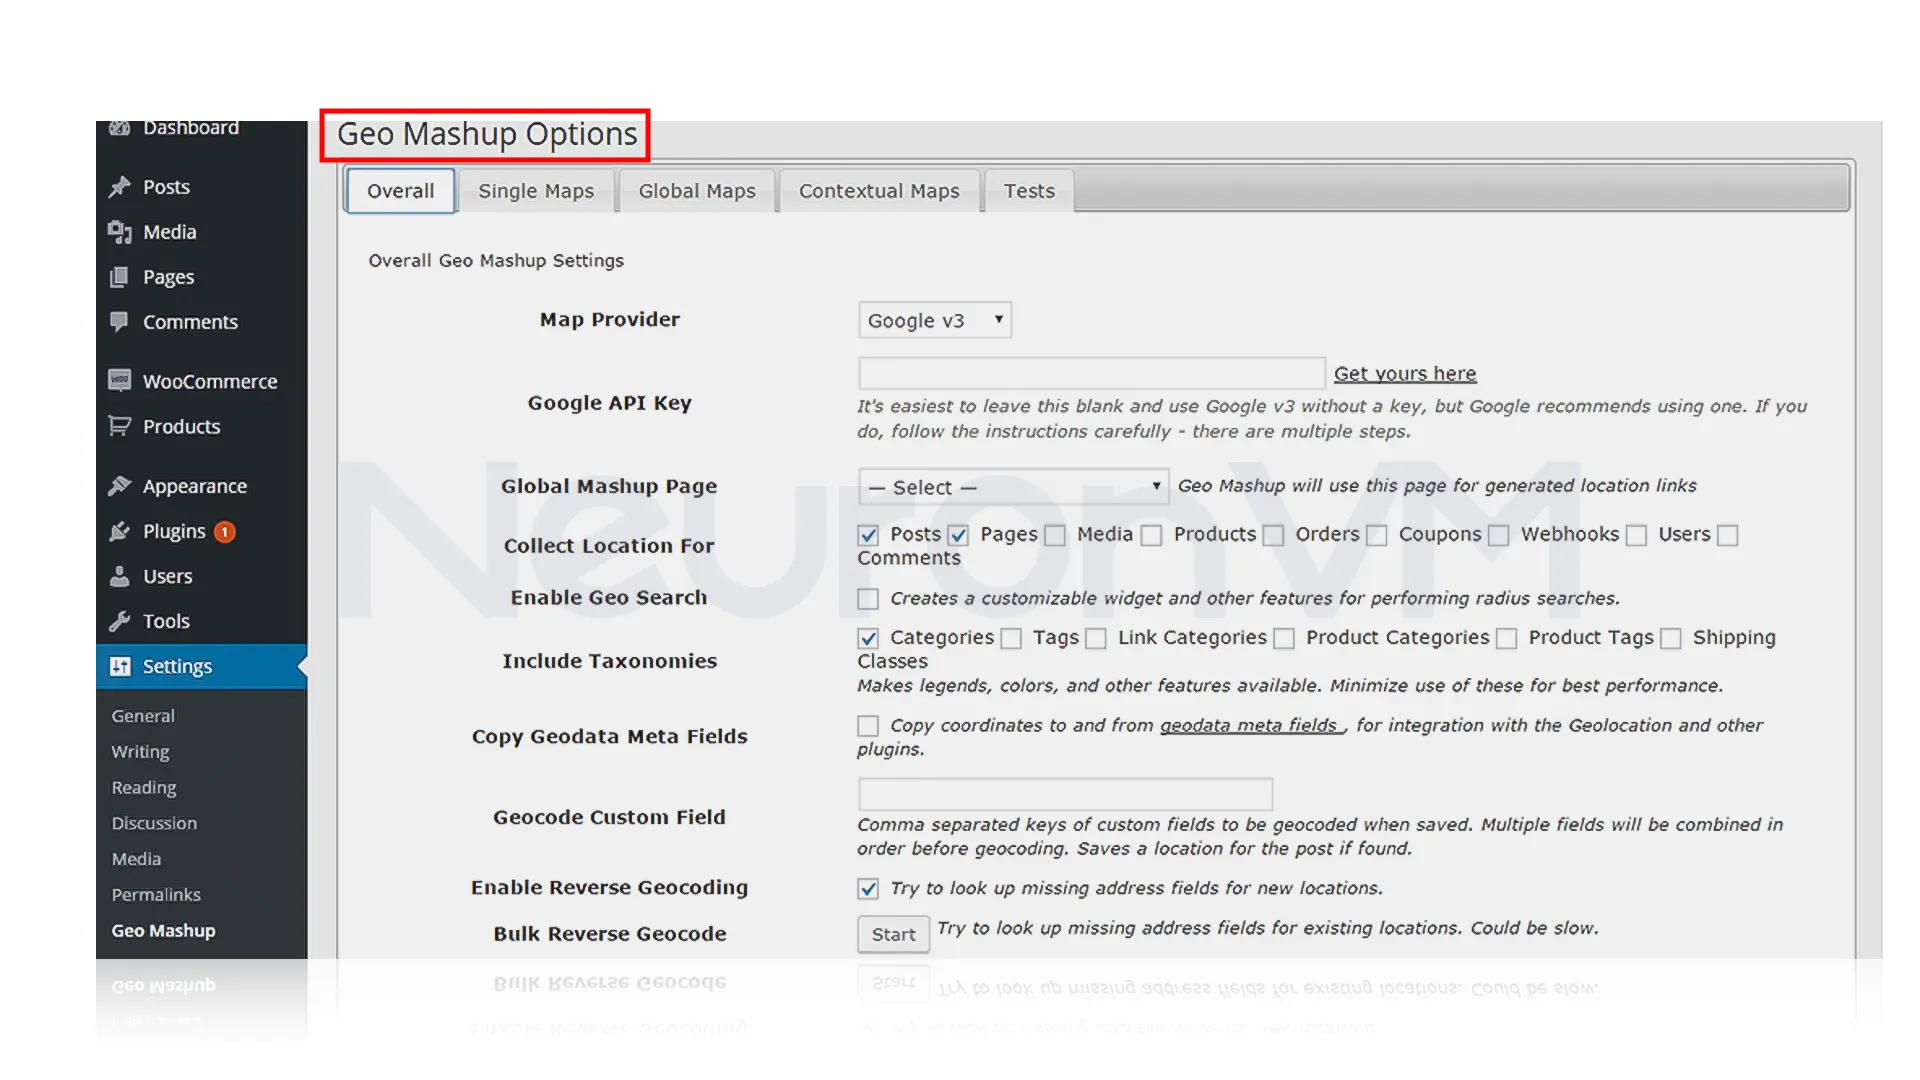The height and width of the screenshot is (1080, 1920).
Task: Switch to the Single Maps tab
Action: (536, 191)
